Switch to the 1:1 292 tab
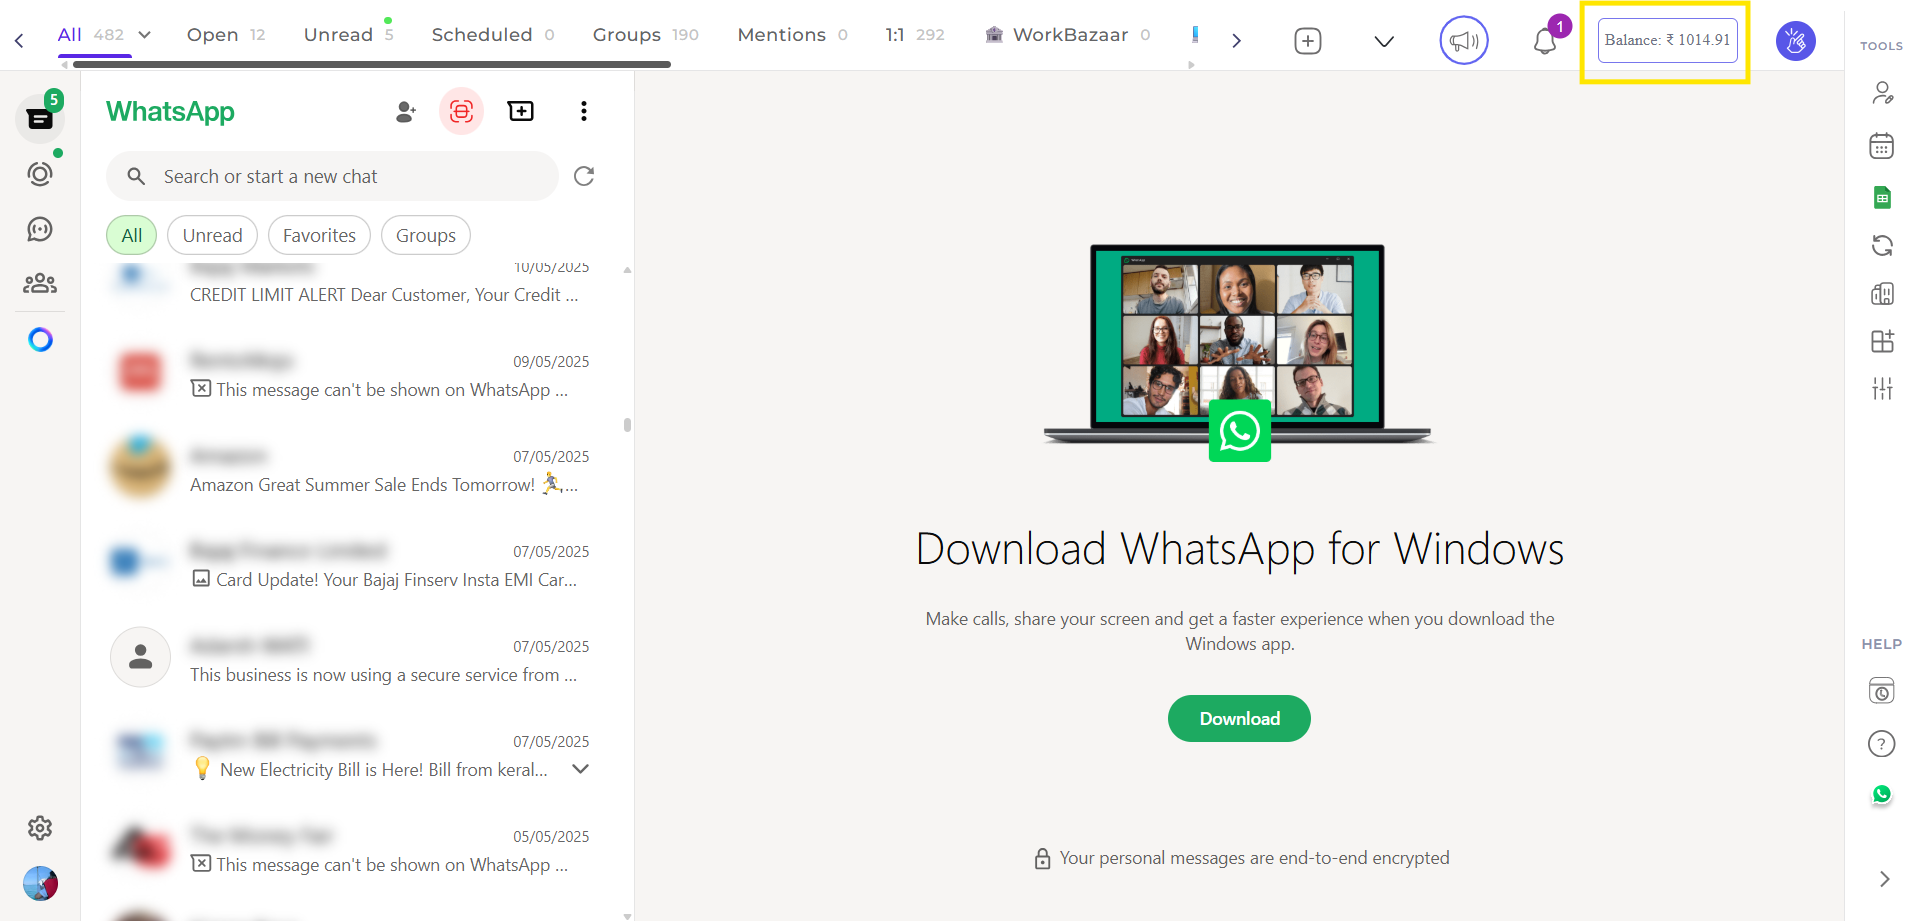The image size is (1918, 921). pyautogui.click(x=915, y=35)
